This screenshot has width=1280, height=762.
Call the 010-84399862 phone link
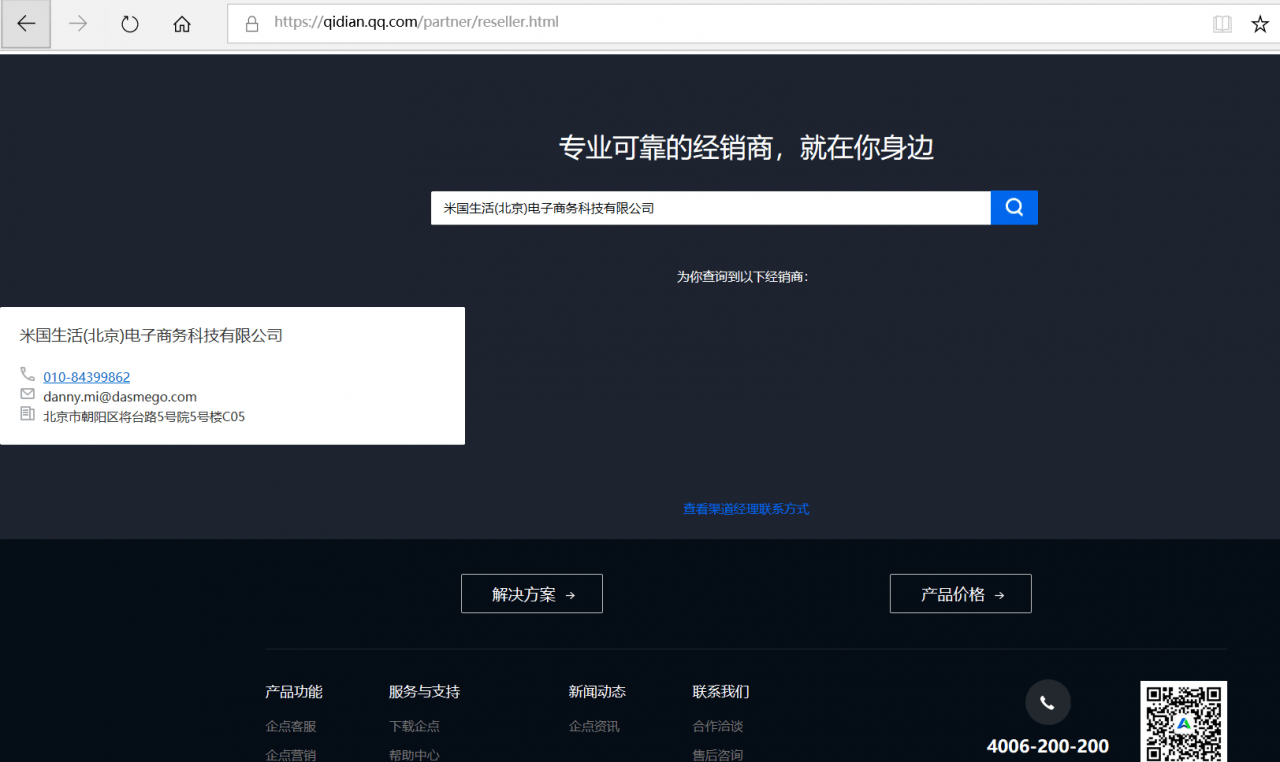(86, 376)
